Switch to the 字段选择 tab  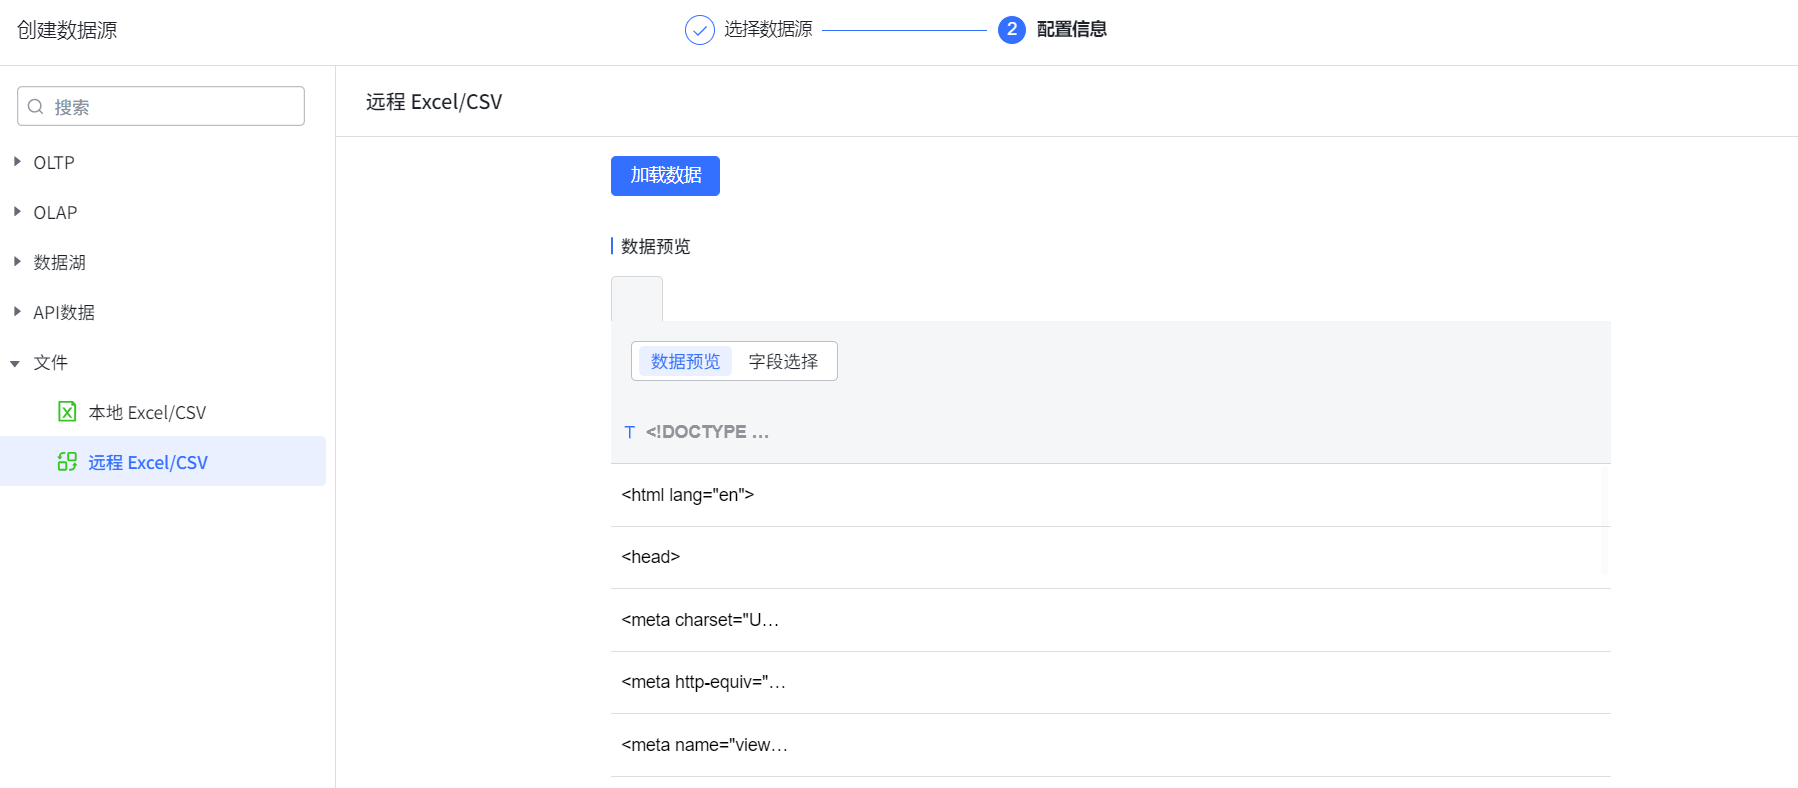click(783, 361)
